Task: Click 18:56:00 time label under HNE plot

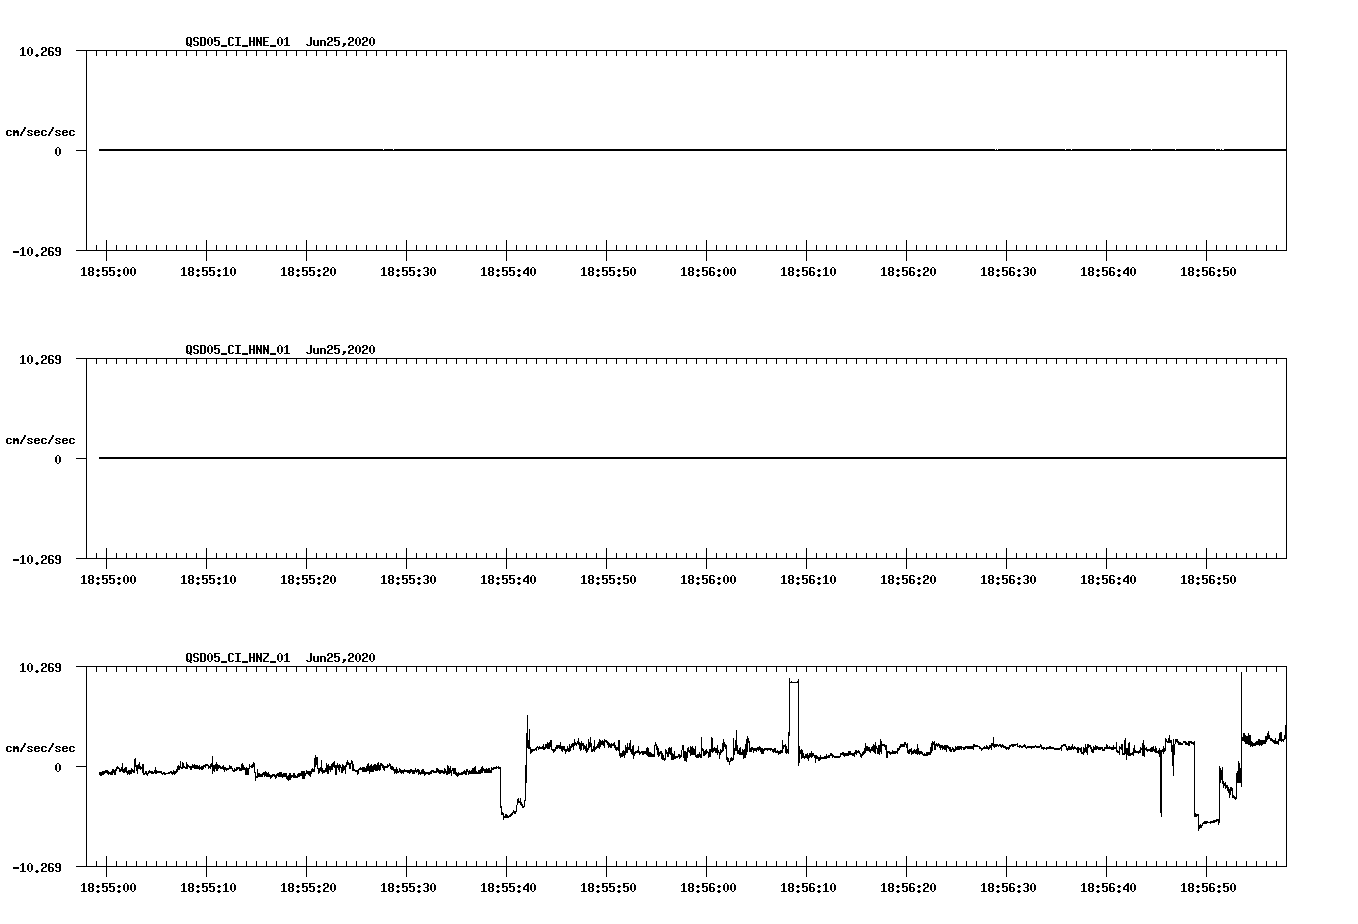Action: tap(708, 272)
